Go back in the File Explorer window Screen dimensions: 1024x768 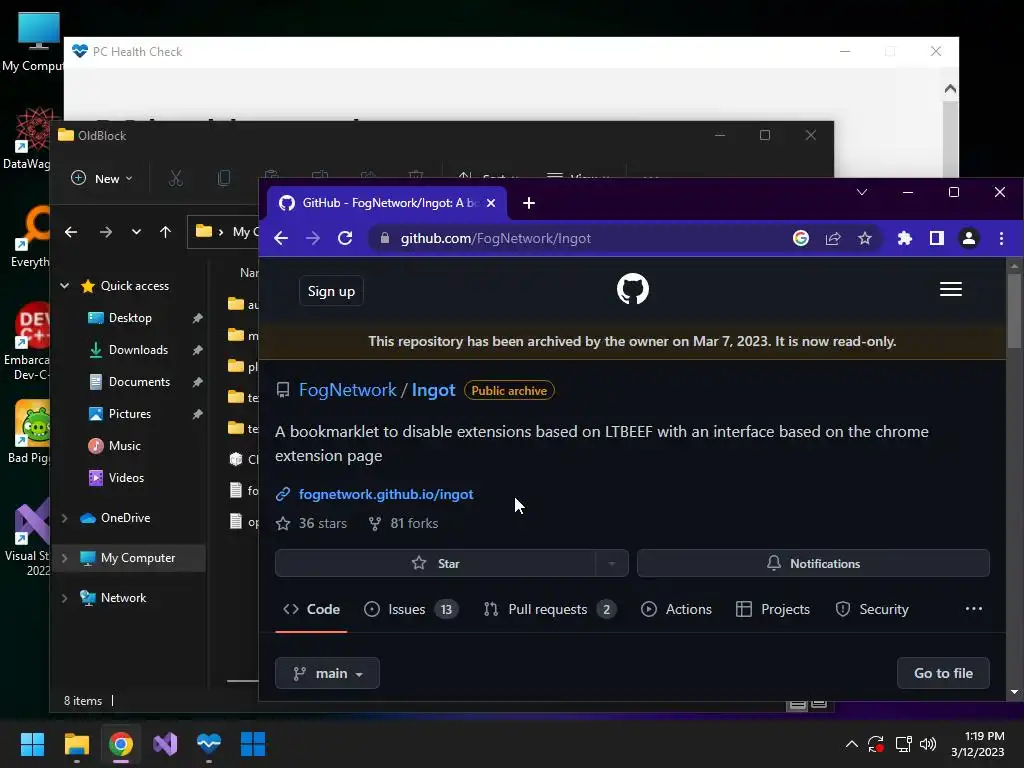point(71,232)
